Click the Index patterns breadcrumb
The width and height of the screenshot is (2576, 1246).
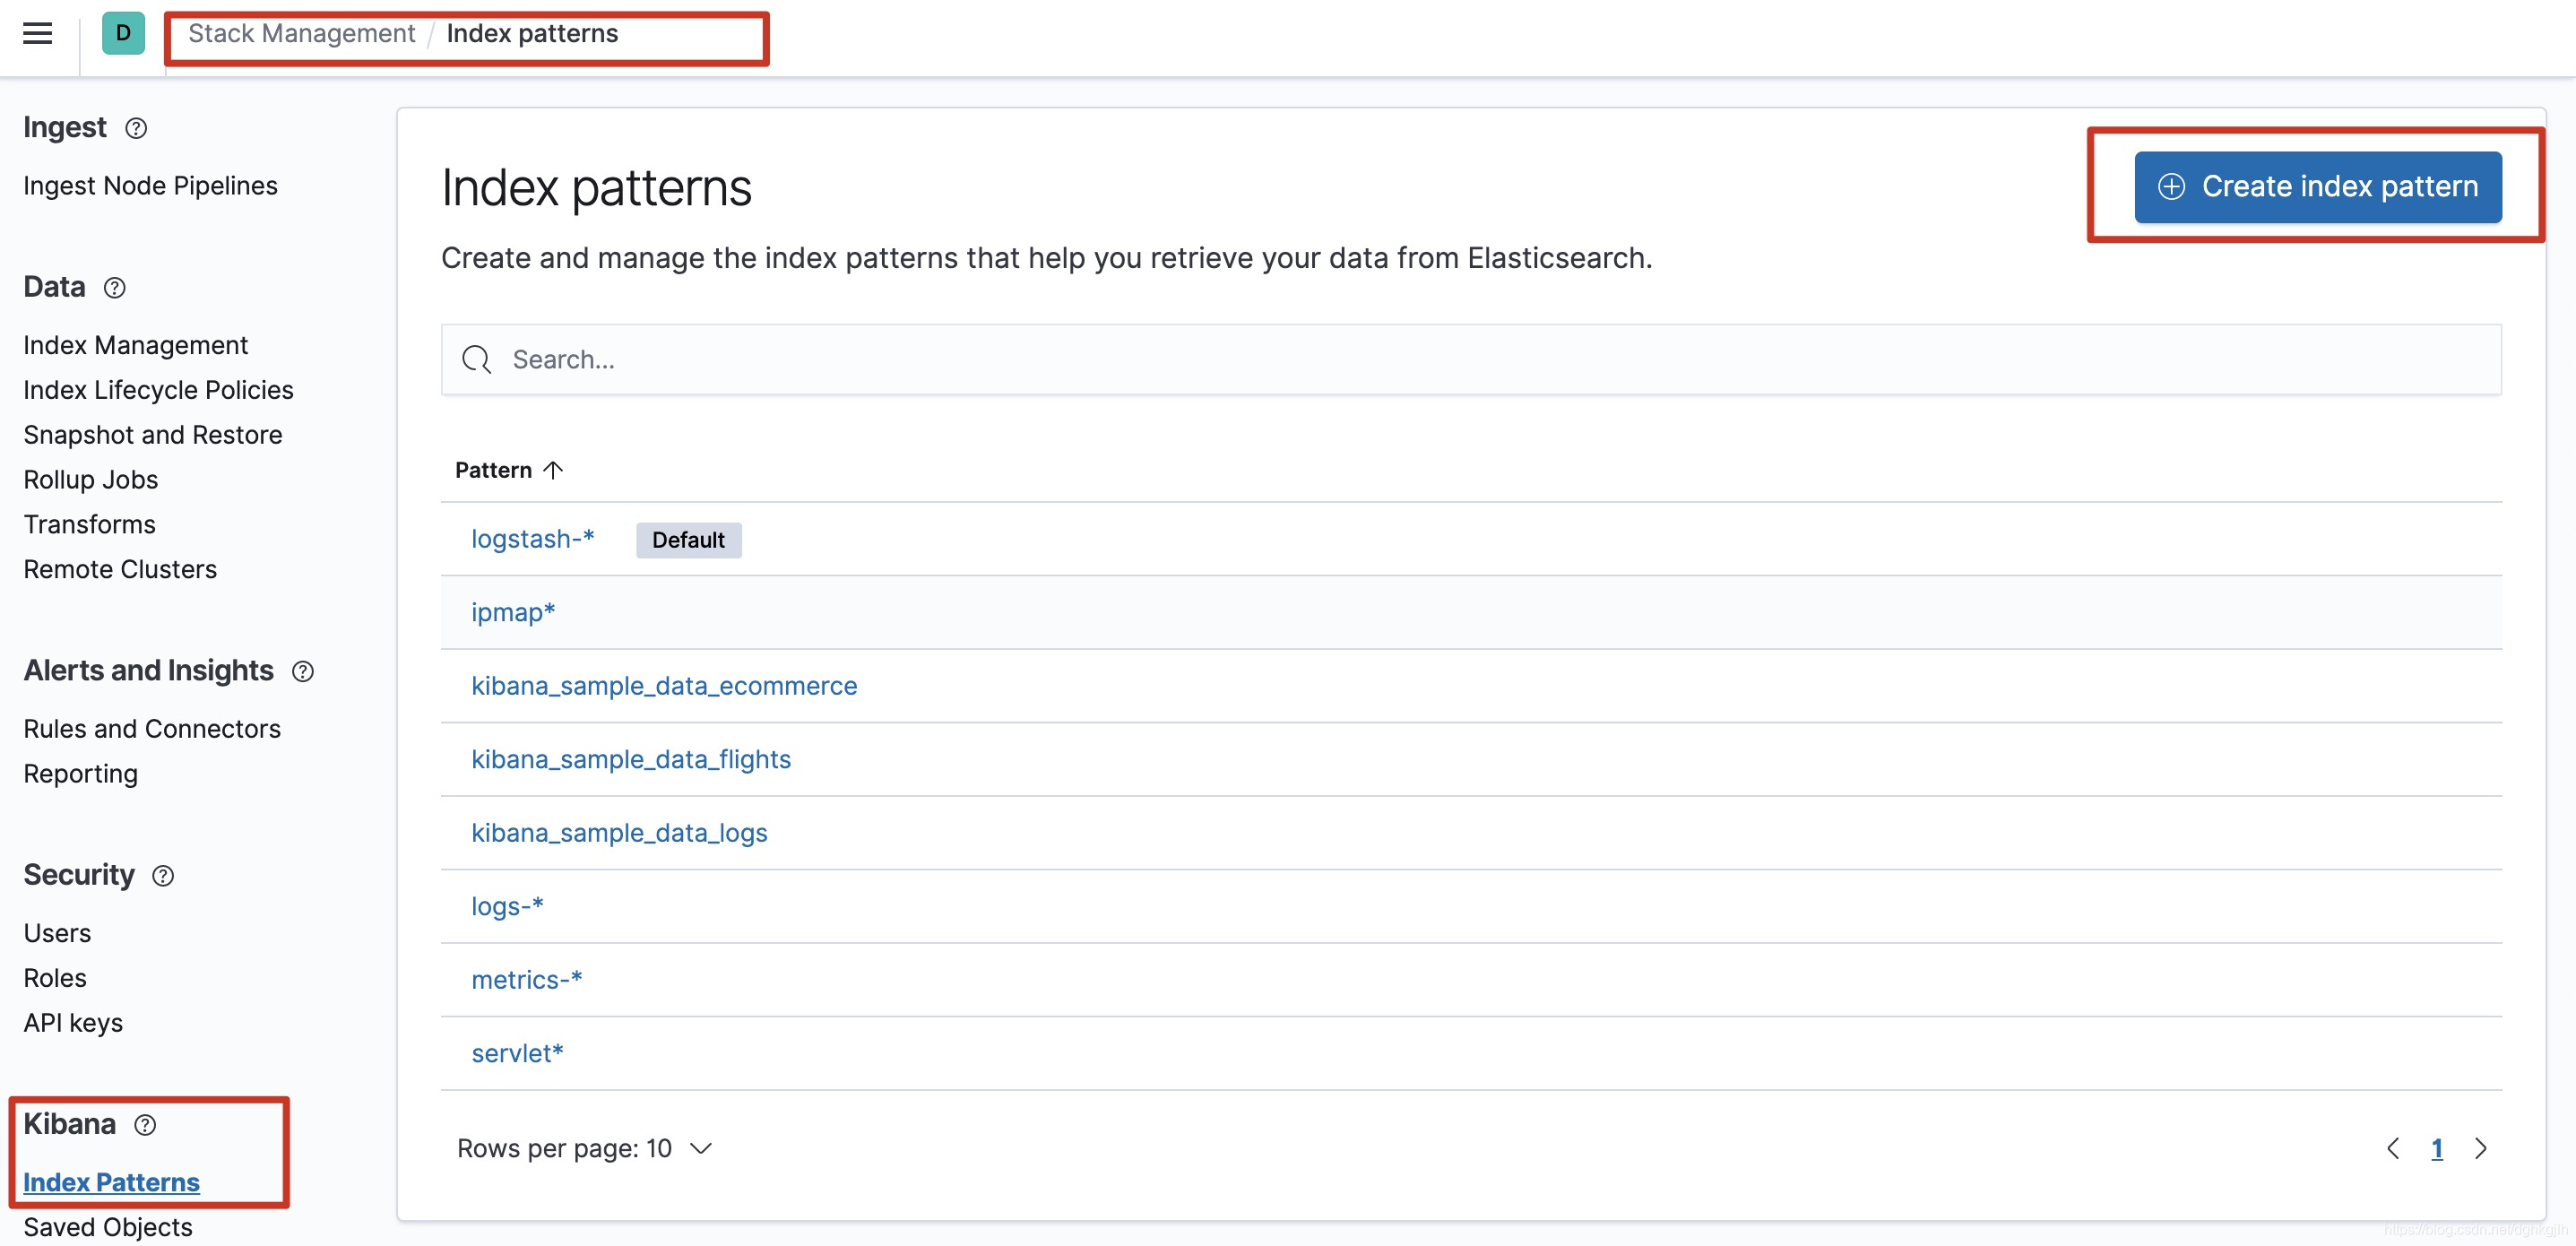(x=532, y=33)
